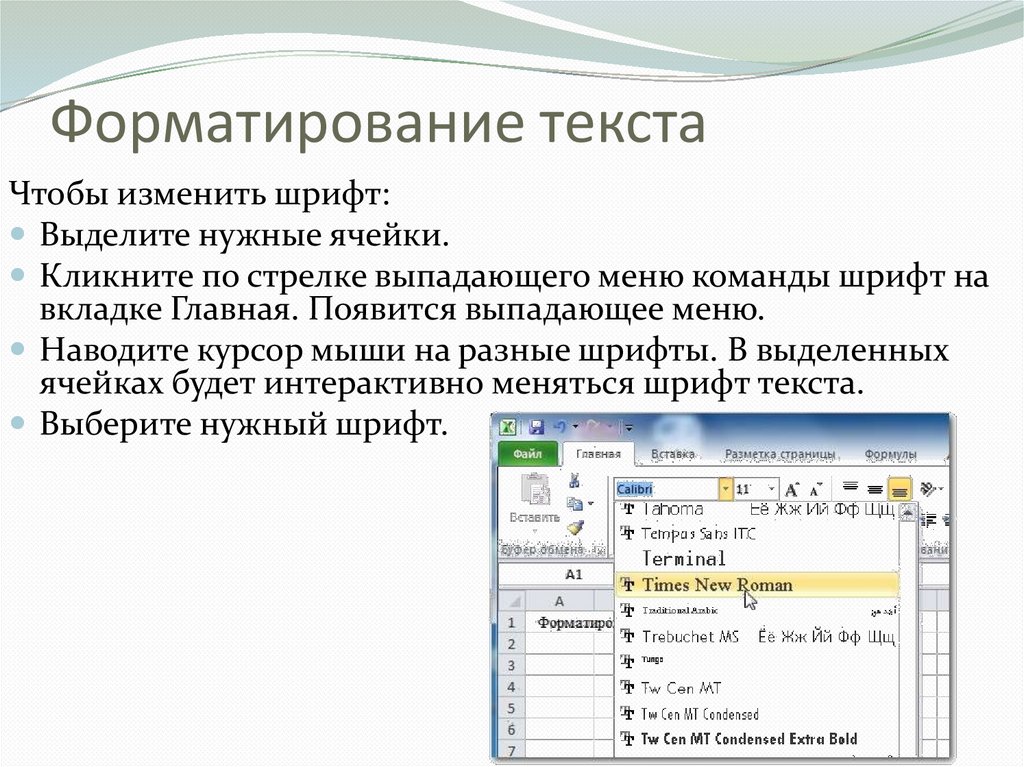The width and height of the screenshot is (1024, 767).
Task: Toggle the highlighted bottom align button
Action: [899, 489]
